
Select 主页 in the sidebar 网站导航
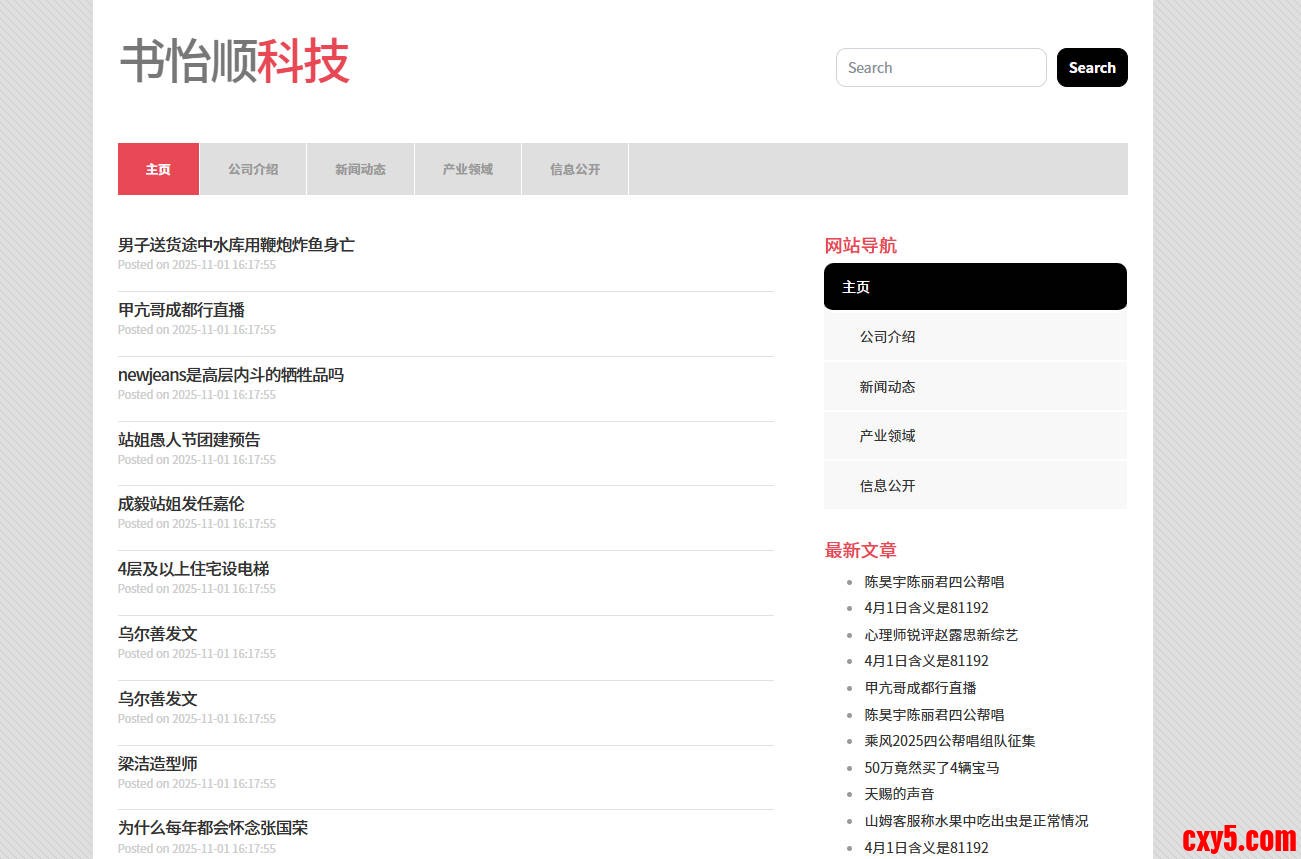coord(975,287)
